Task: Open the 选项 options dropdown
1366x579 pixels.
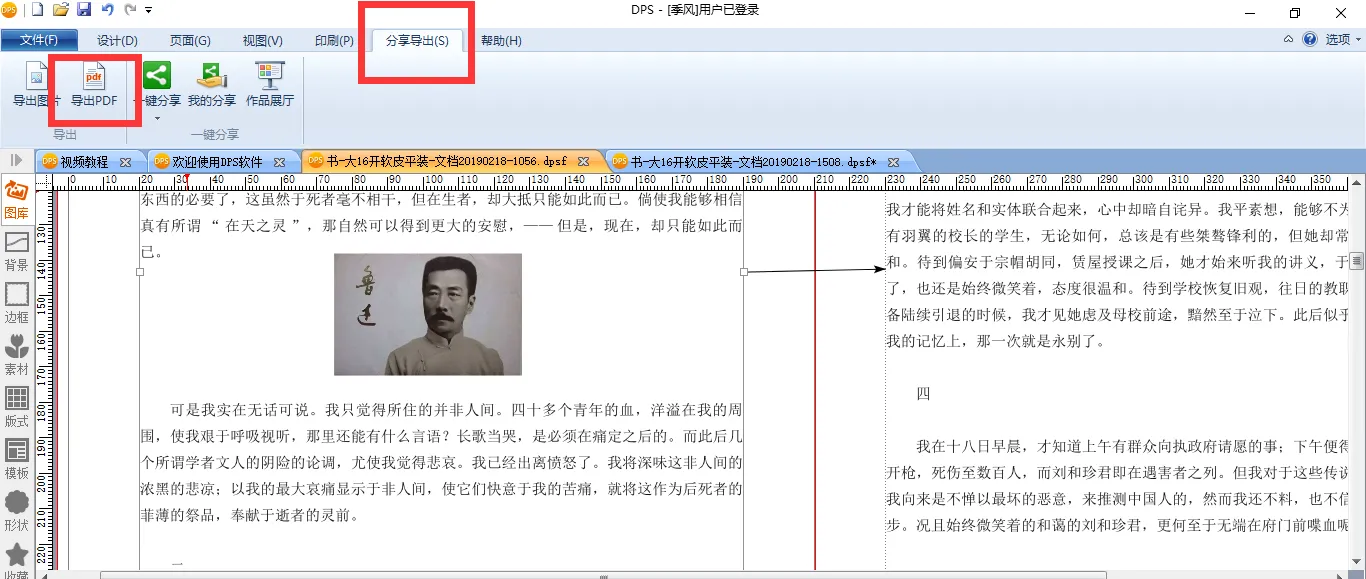Action: (1343, 40)
